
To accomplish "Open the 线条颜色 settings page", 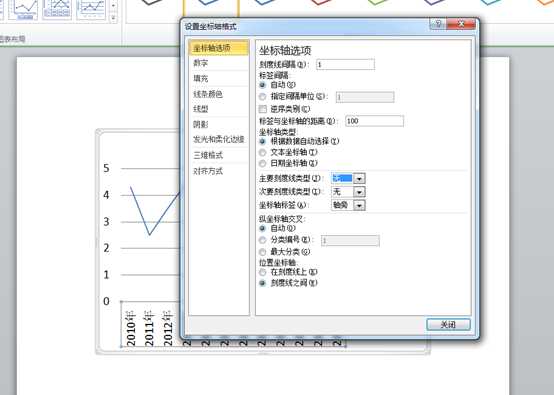I will [219, 94].
